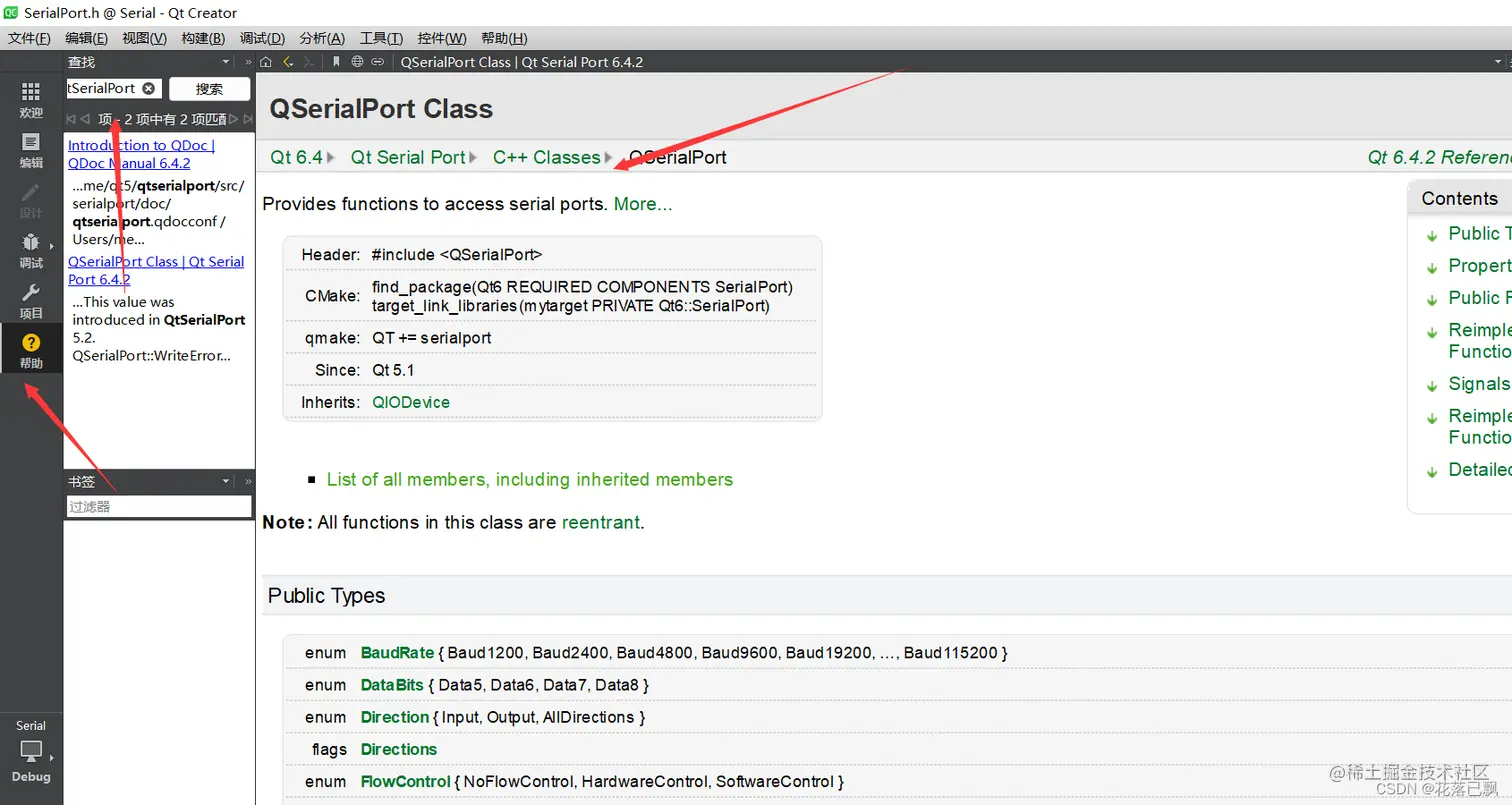Image resolution: width=1512 pixels, height=805 pixels.
Task: Go to next search results page
Action: pyautogui.click(x=234, y=119)
